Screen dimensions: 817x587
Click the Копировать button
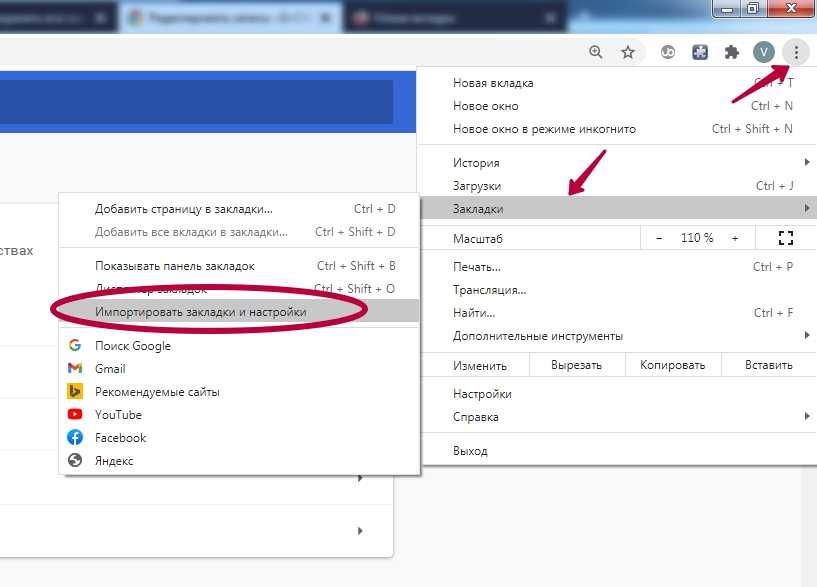672,366
